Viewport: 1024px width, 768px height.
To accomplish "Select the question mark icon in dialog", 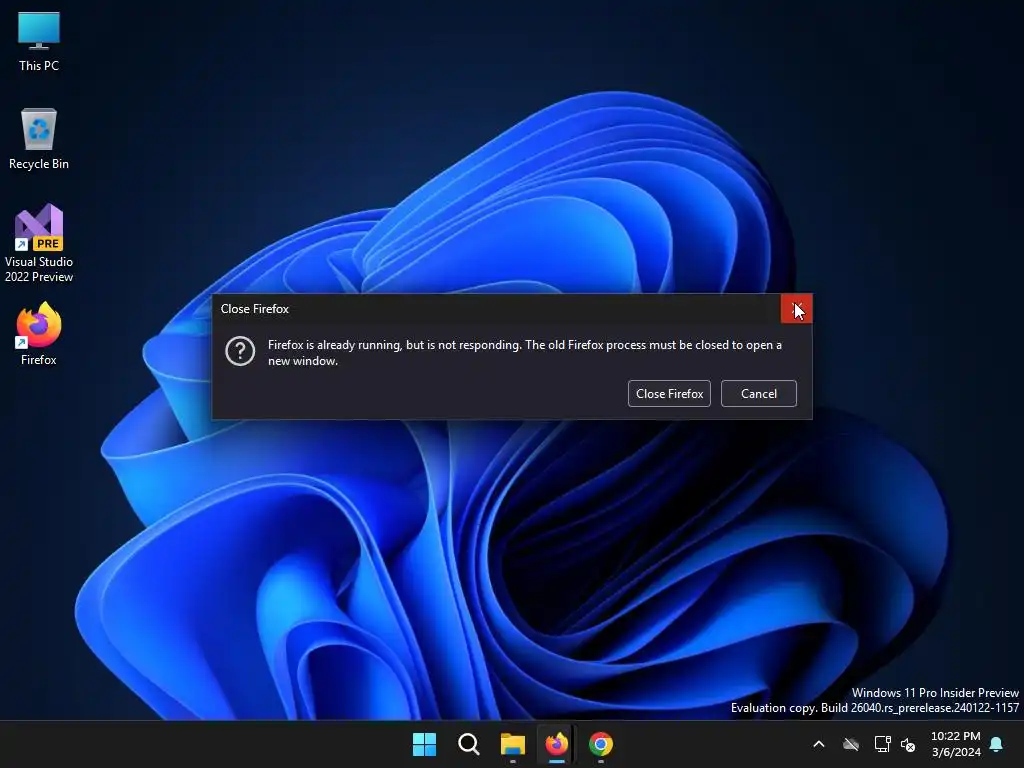I will coord(240,351).
